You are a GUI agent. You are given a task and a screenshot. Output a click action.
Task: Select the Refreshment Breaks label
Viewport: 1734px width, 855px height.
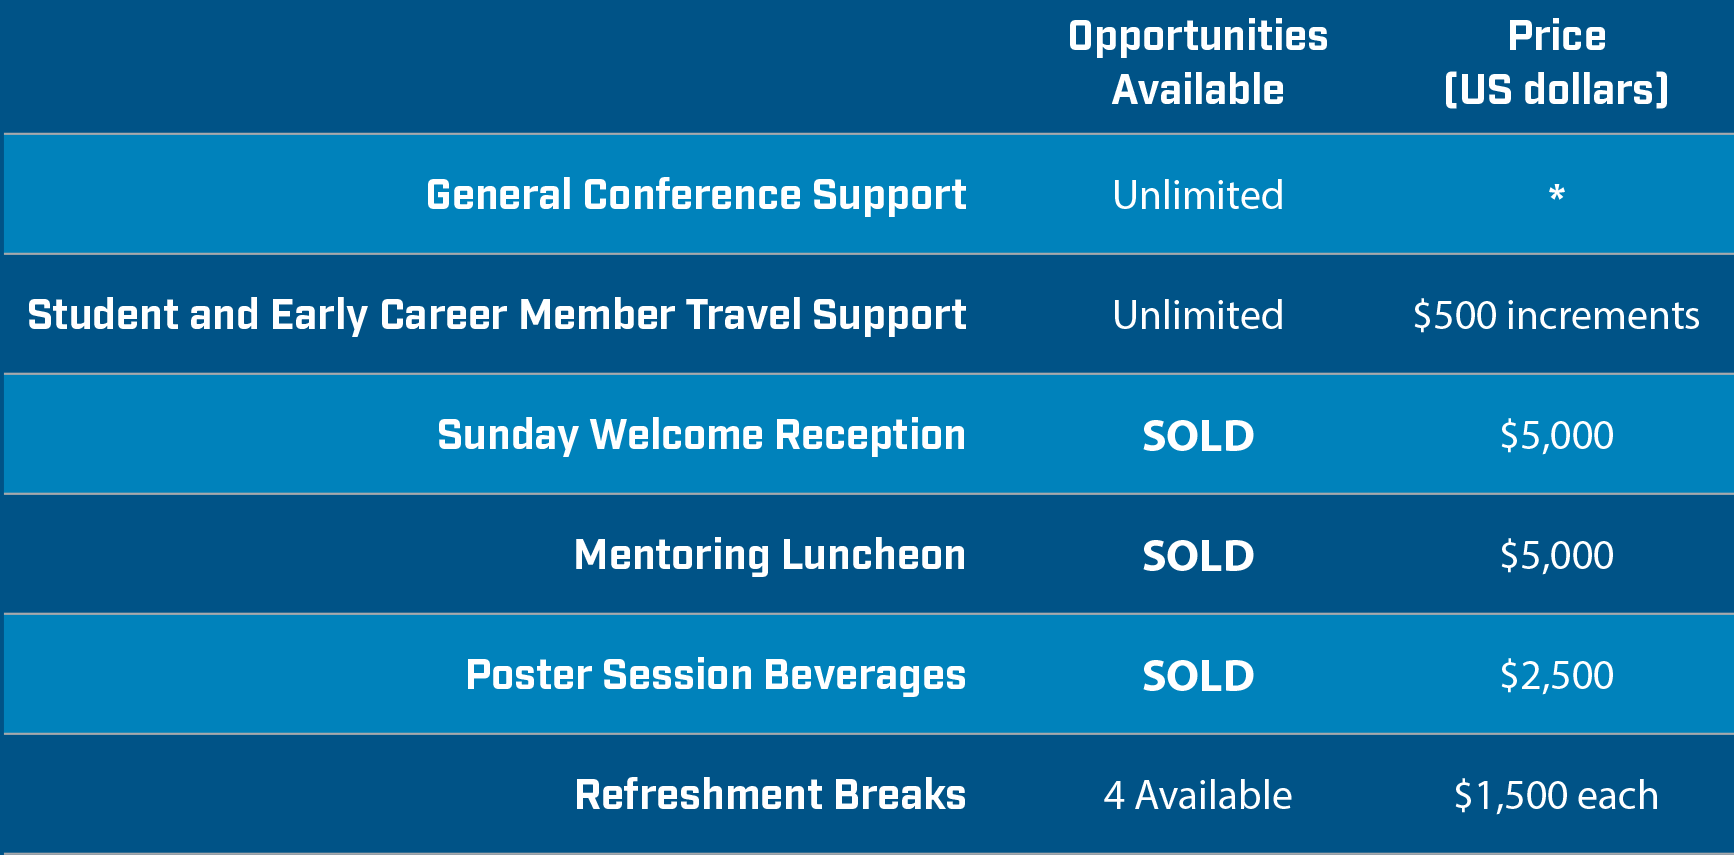point(770,795)
